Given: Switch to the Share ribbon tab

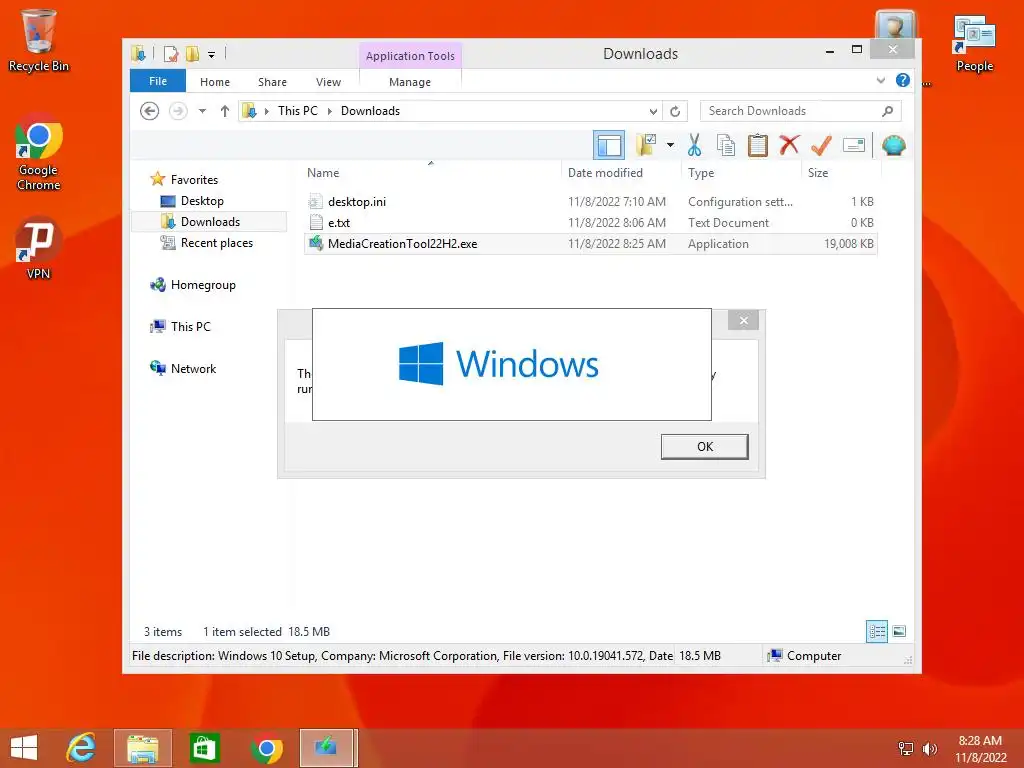Looking at the screenshot, I should 272,82.
